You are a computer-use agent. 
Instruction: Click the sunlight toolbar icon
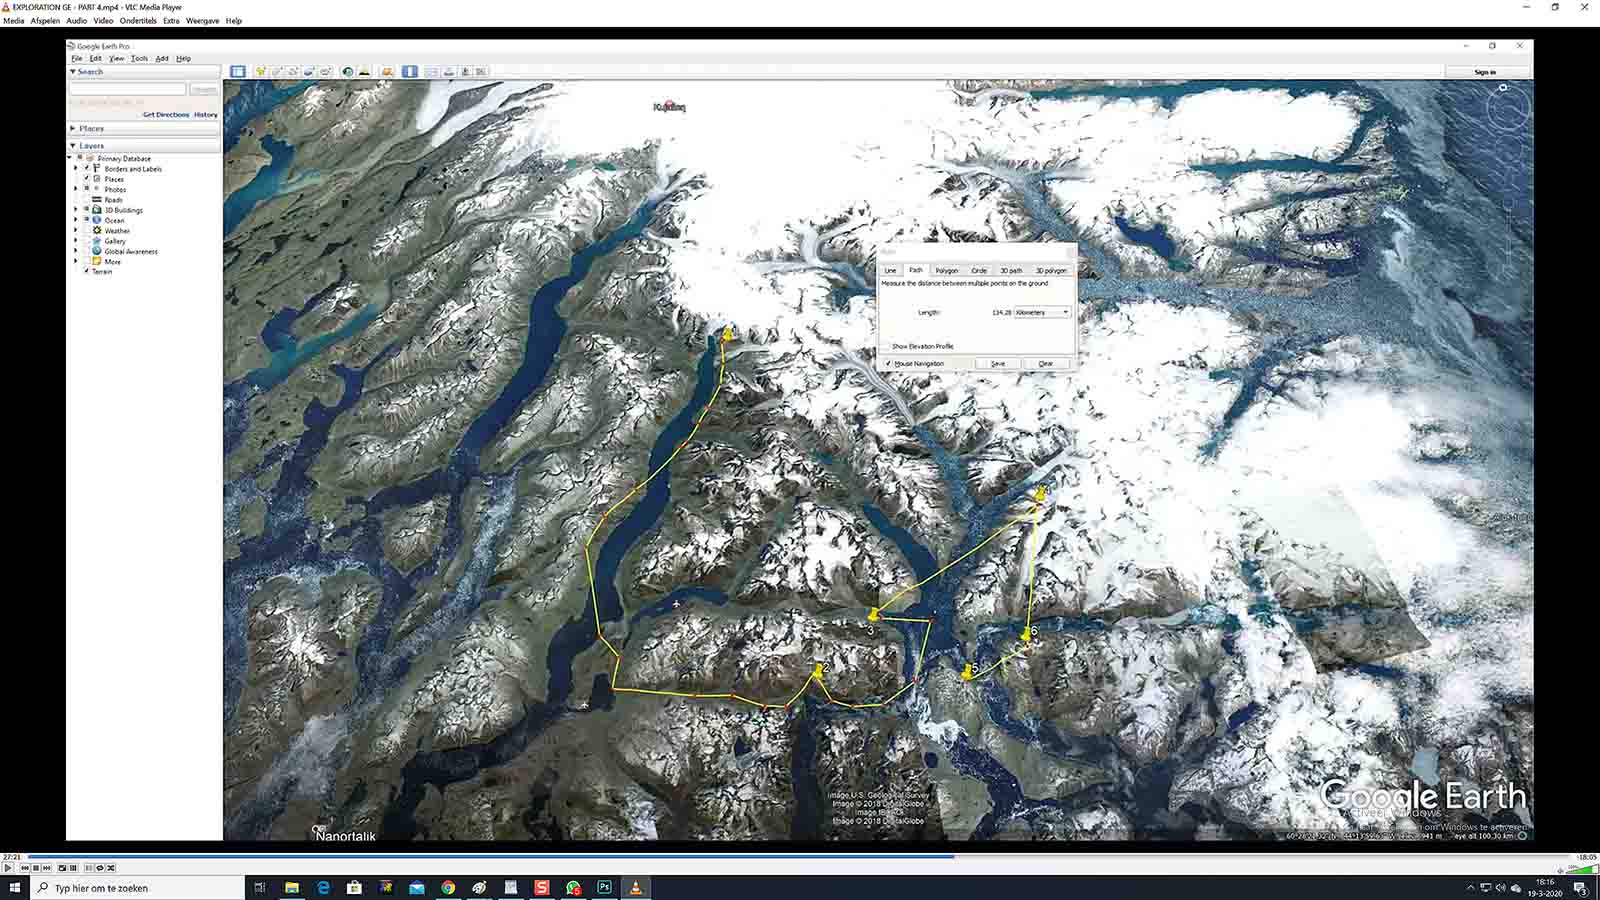(364, 72)
